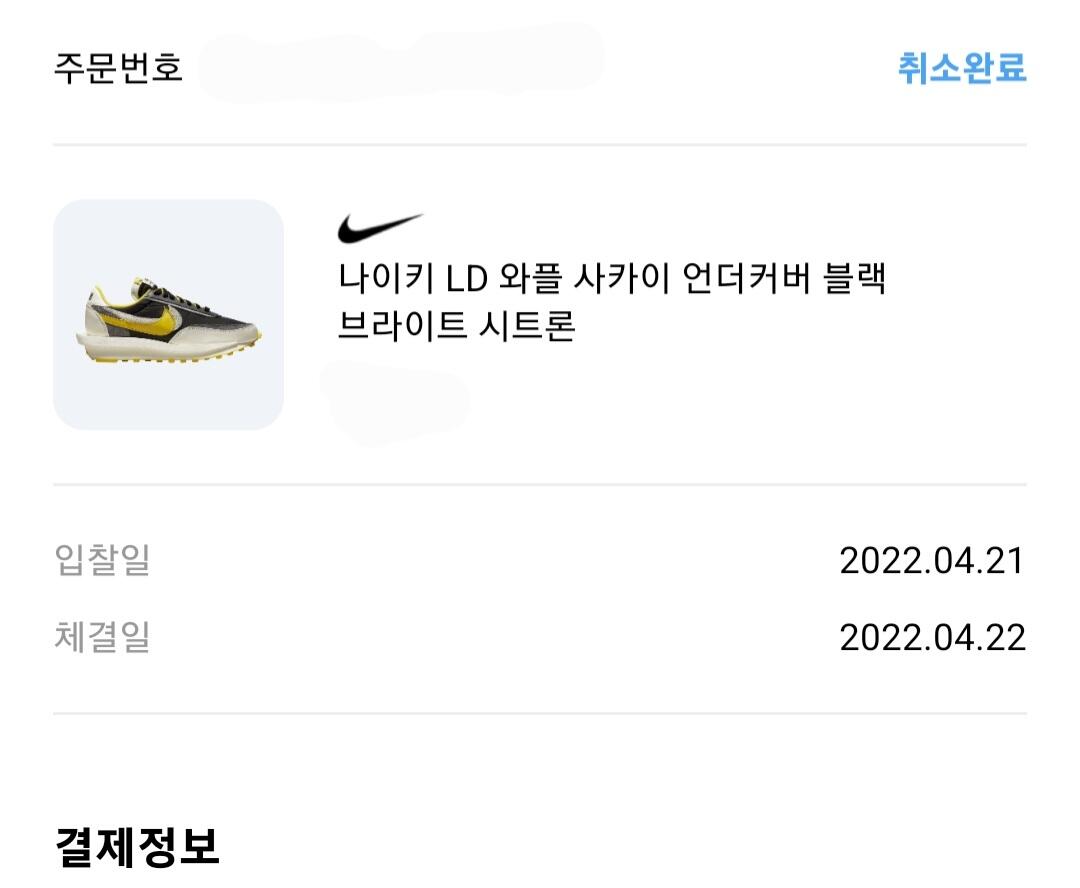
Task: Select the 주문번호 label
Action: click(118, 69)
